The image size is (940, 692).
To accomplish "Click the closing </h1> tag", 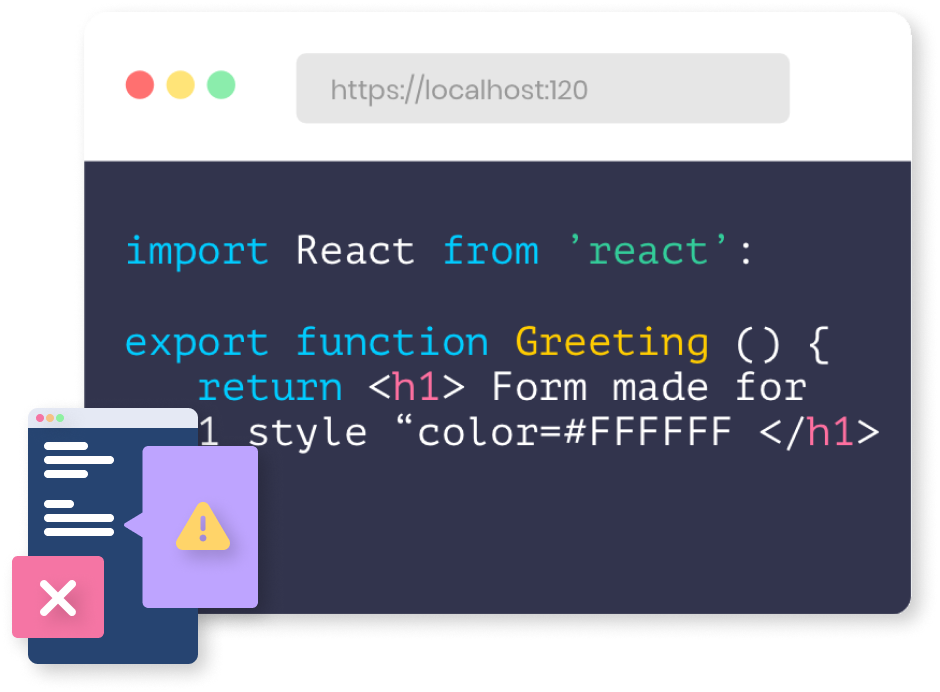I will pyautogui.click(x=820, y=432).
